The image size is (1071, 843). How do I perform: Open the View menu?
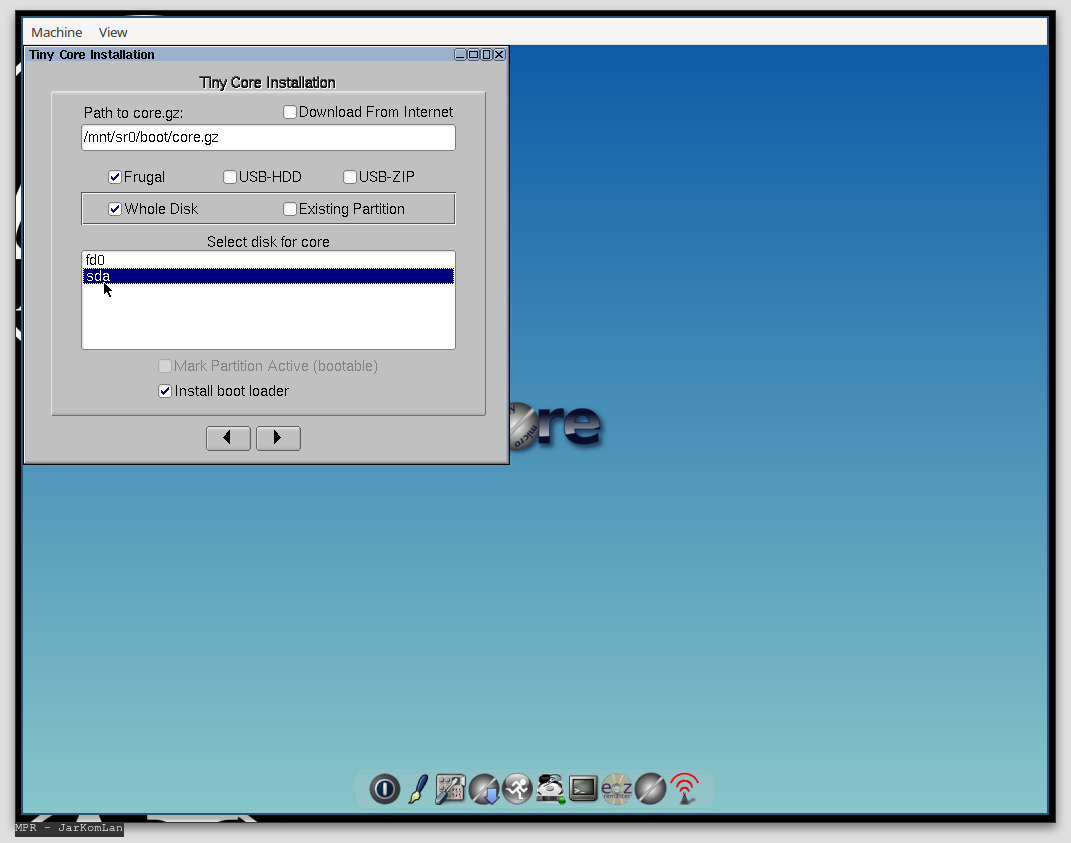[112, 32]
